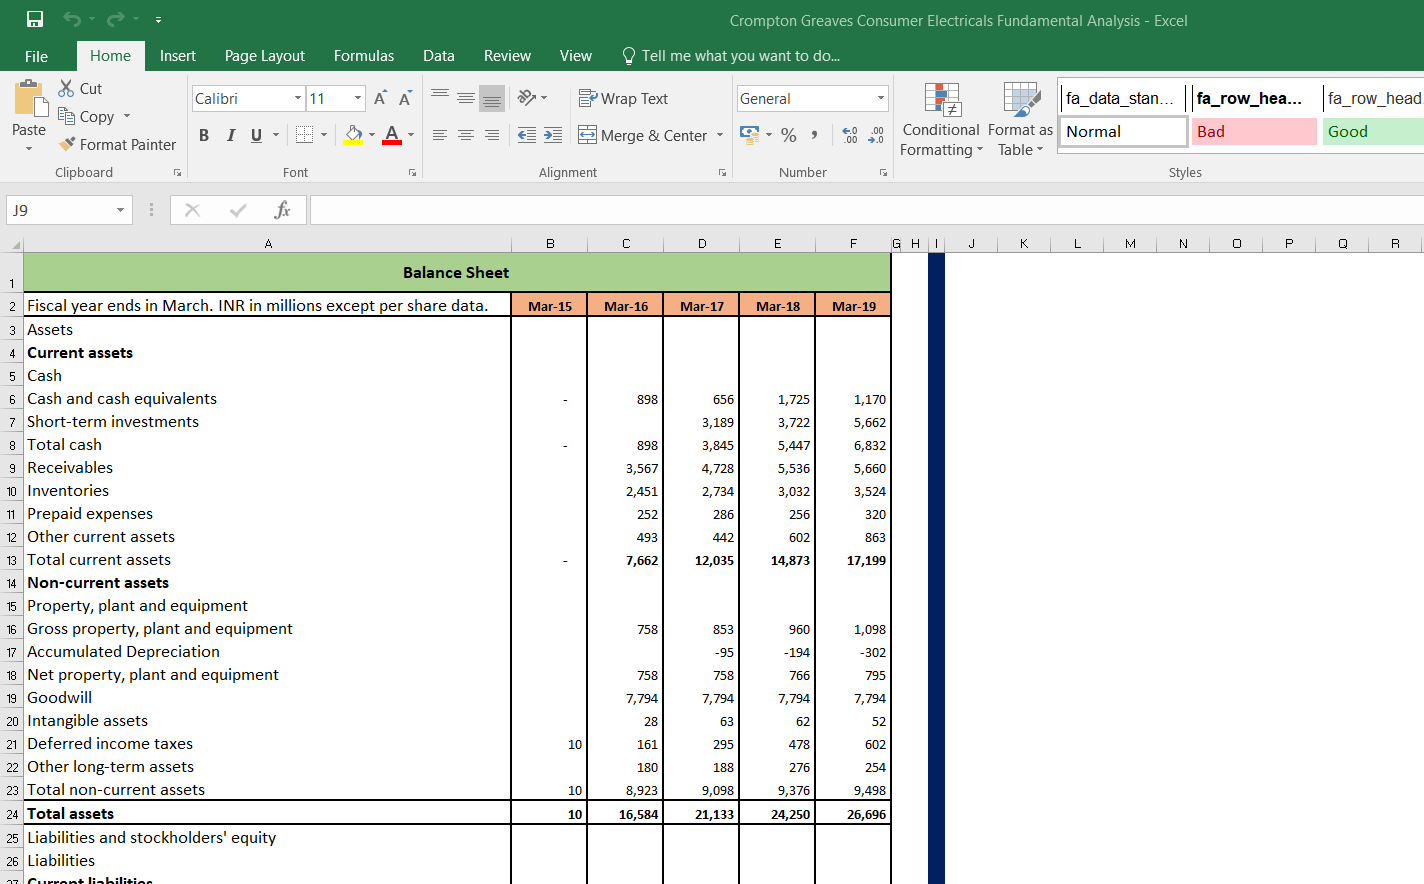Apply the Bad cell style
This screenshot has height=884, width=1424.
1254,131
